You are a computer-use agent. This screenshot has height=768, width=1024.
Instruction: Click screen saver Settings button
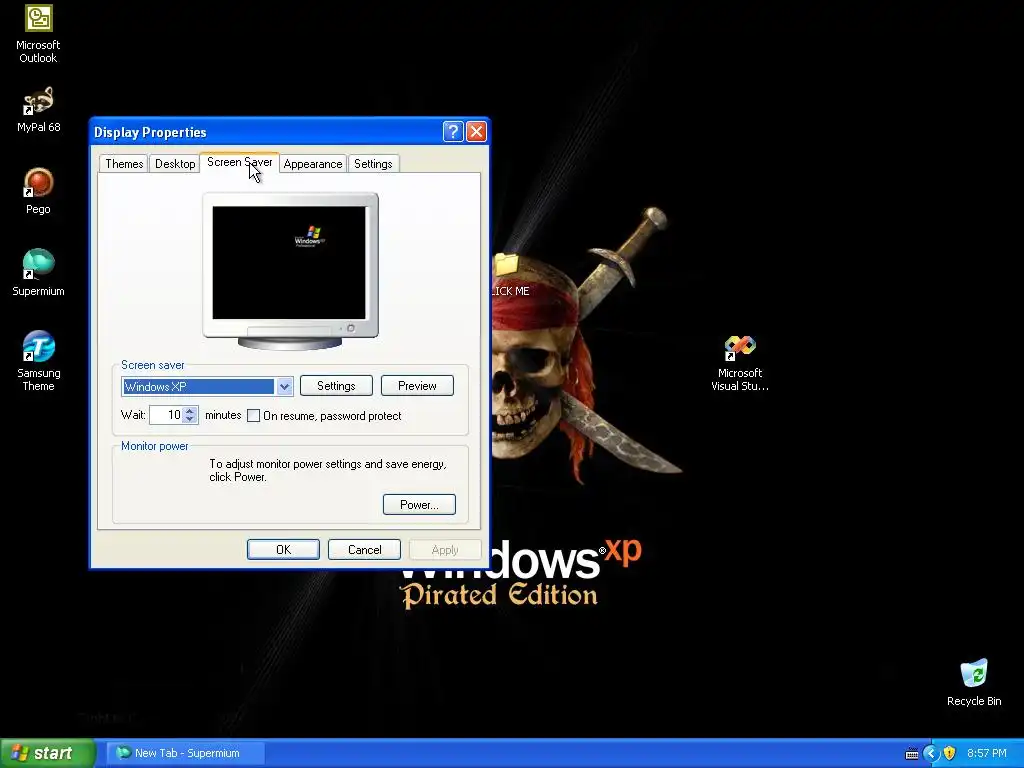pyautogui.click(x=336, y=386)
